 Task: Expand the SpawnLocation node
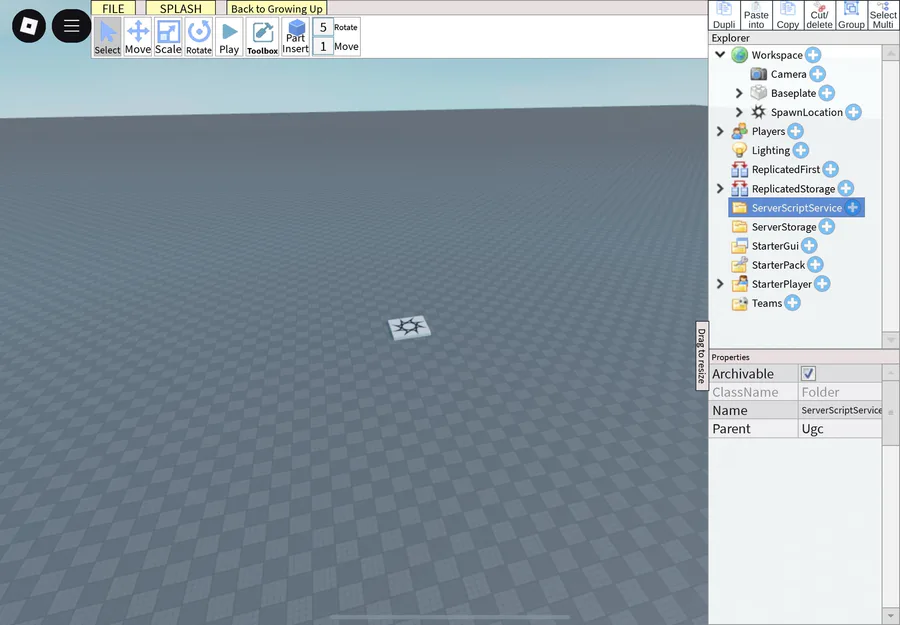[739, 112]
